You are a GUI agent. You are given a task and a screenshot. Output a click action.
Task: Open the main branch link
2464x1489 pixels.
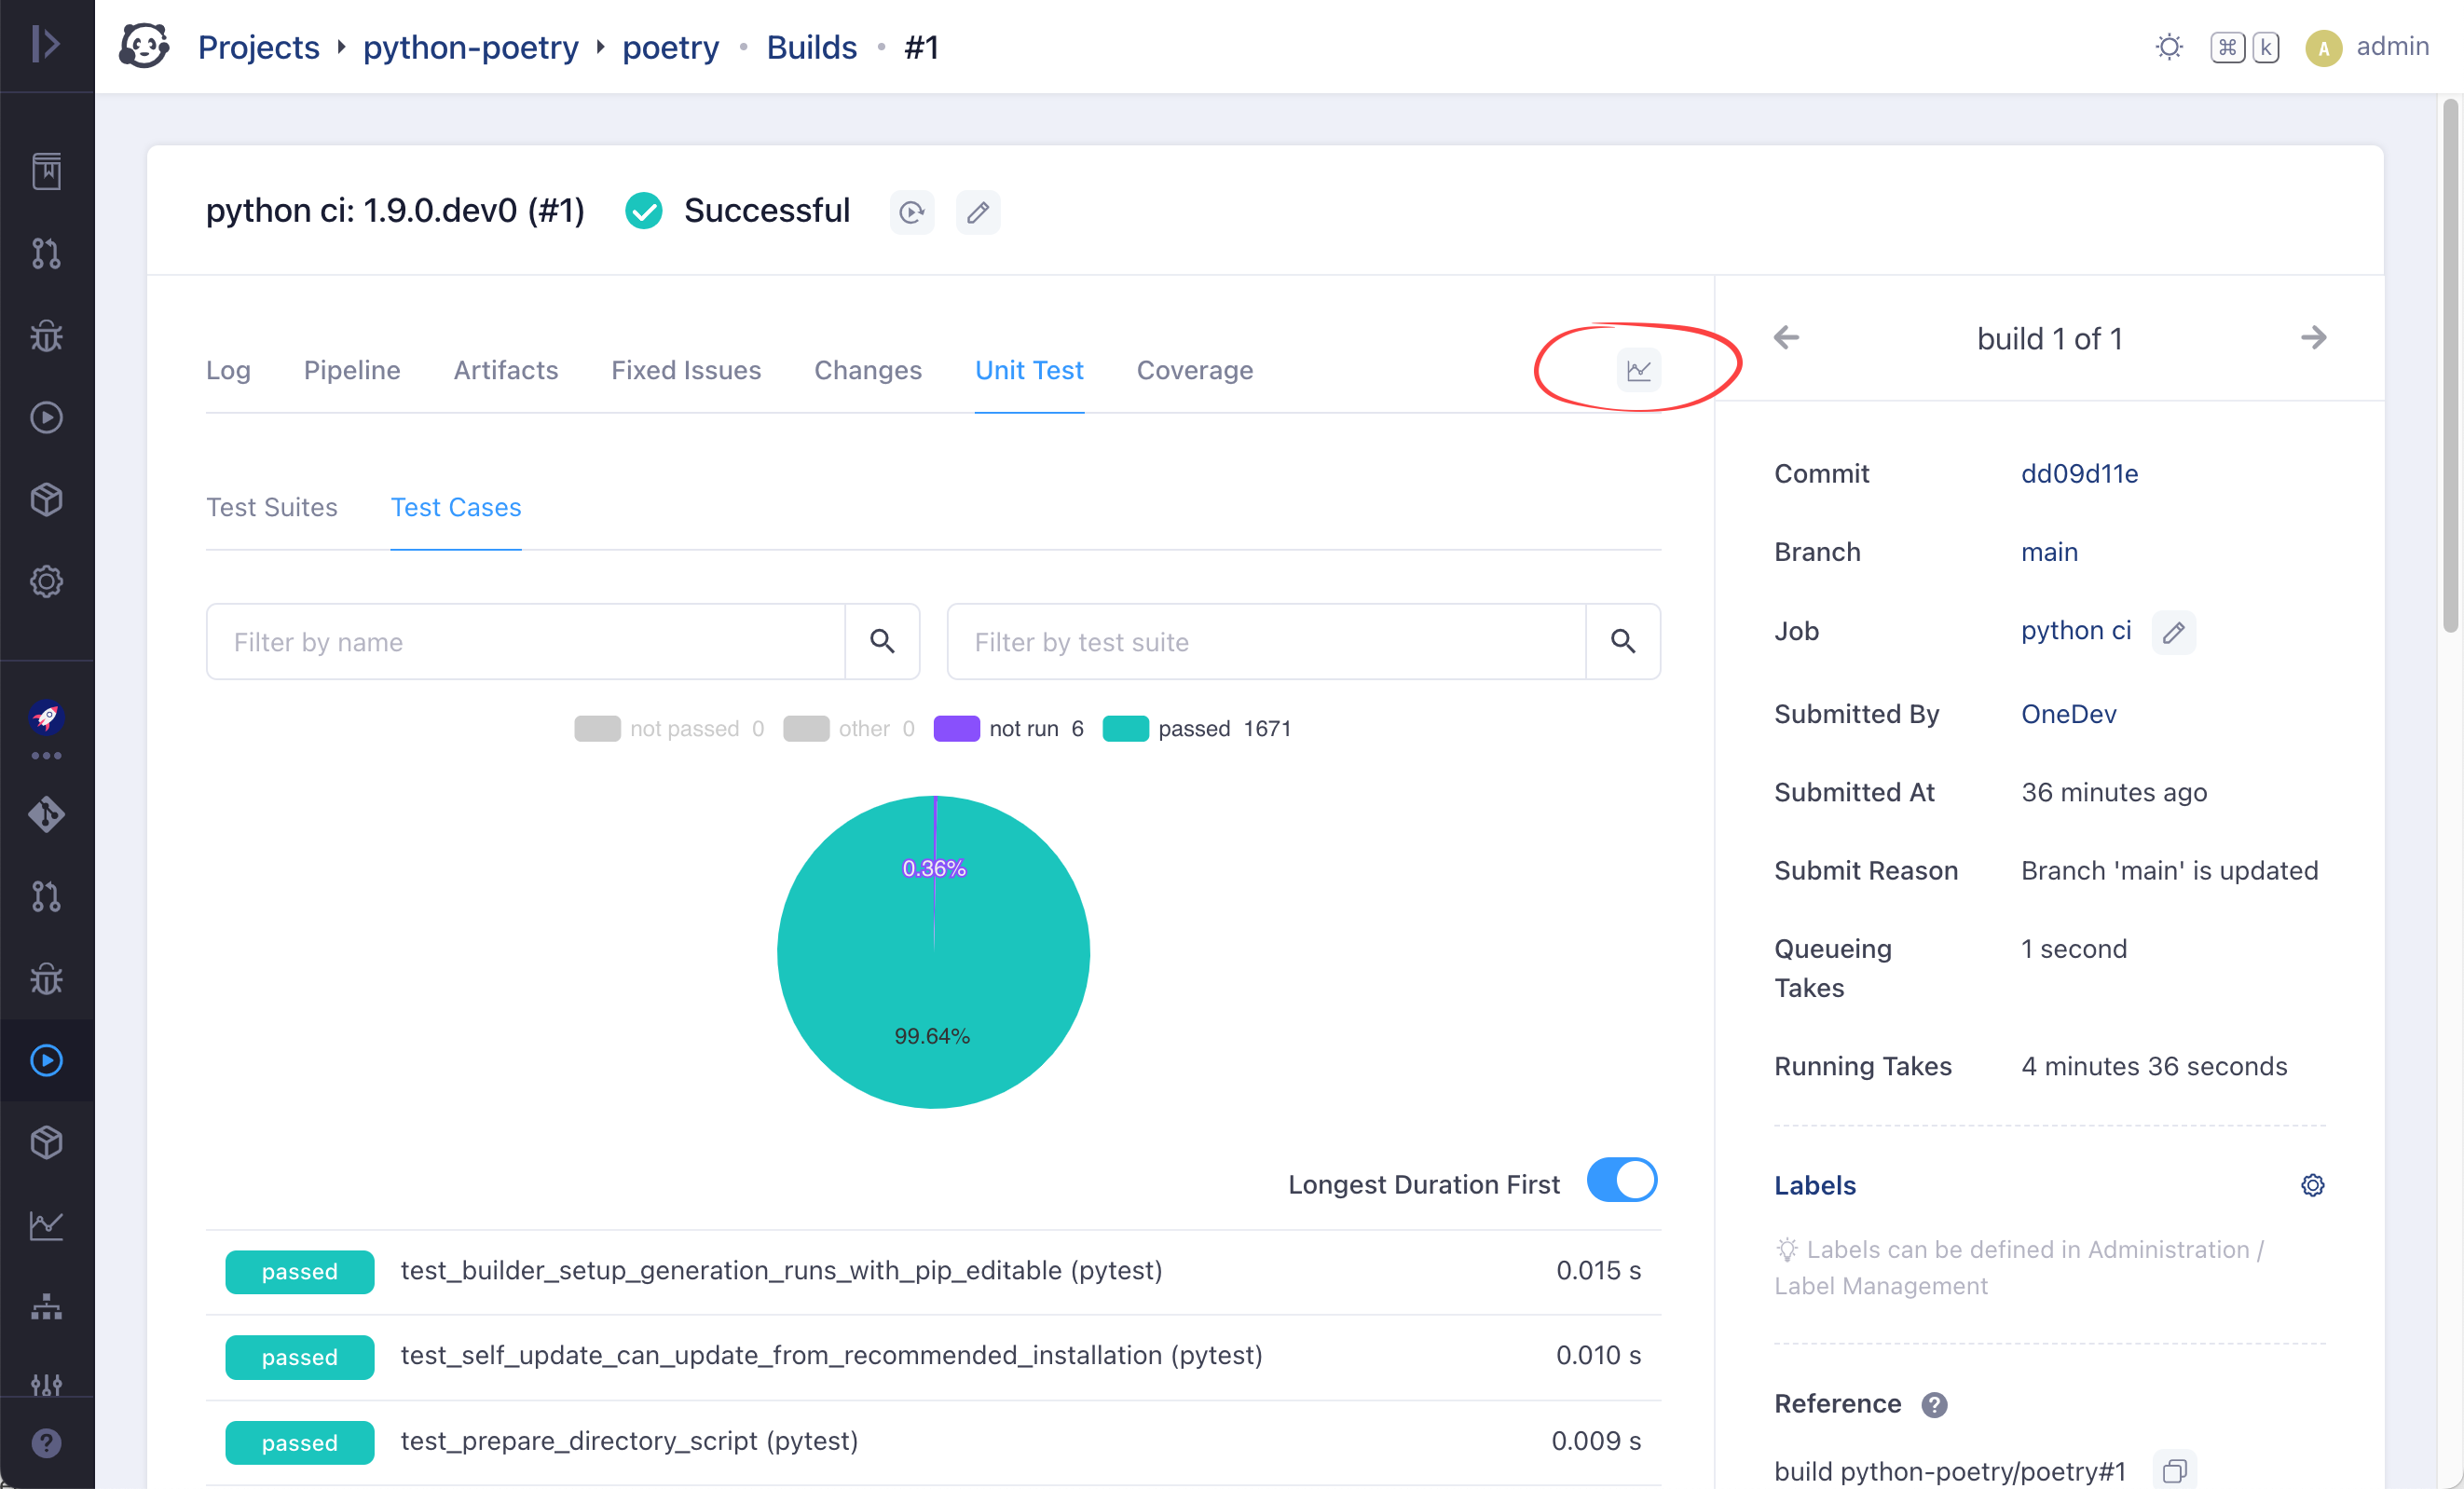[2049, 552]
